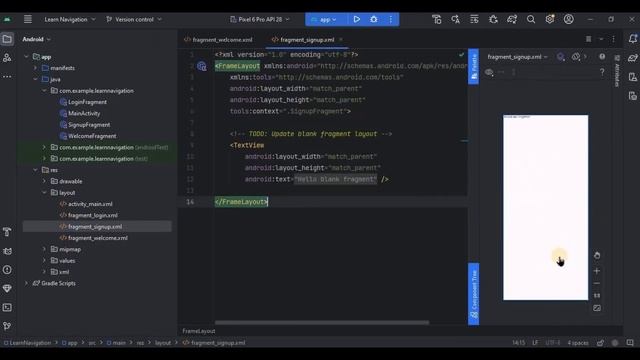Click the pan hand tool in design preview
The height and width of the screenshot is (360, 640).
(x=597, y=256)
